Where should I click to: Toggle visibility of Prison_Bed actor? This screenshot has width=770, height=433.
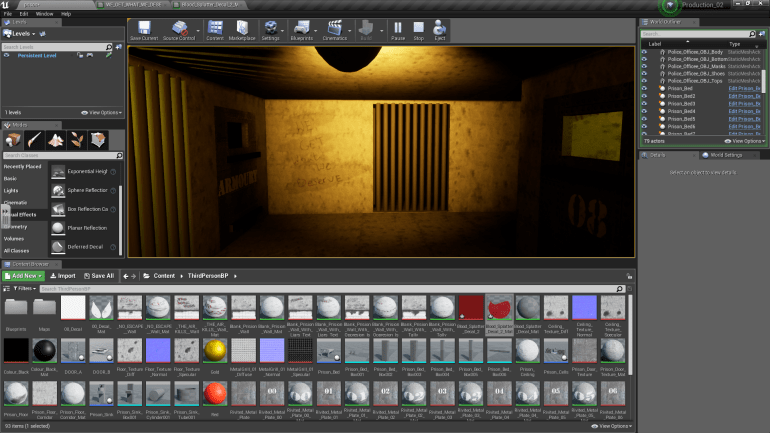pyautogui.click(x=644, y=88)
